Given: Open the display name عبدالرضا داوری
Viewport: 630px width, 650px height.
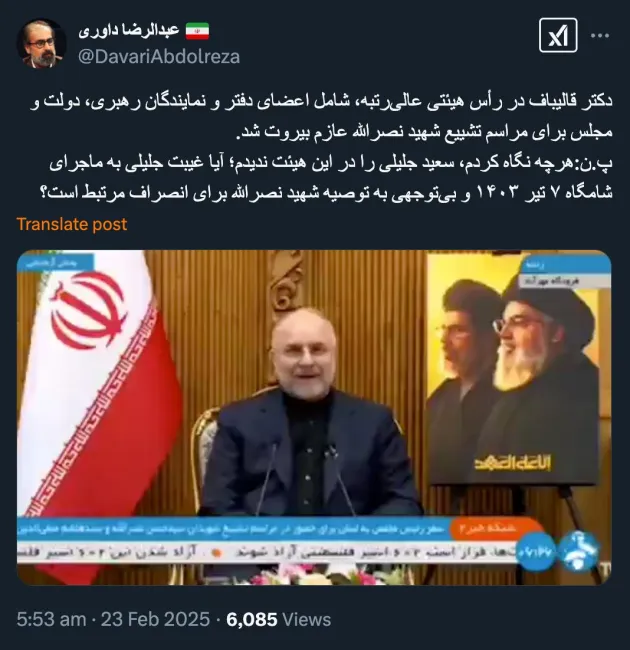Looking at the screenshot, I should point(129,30).
